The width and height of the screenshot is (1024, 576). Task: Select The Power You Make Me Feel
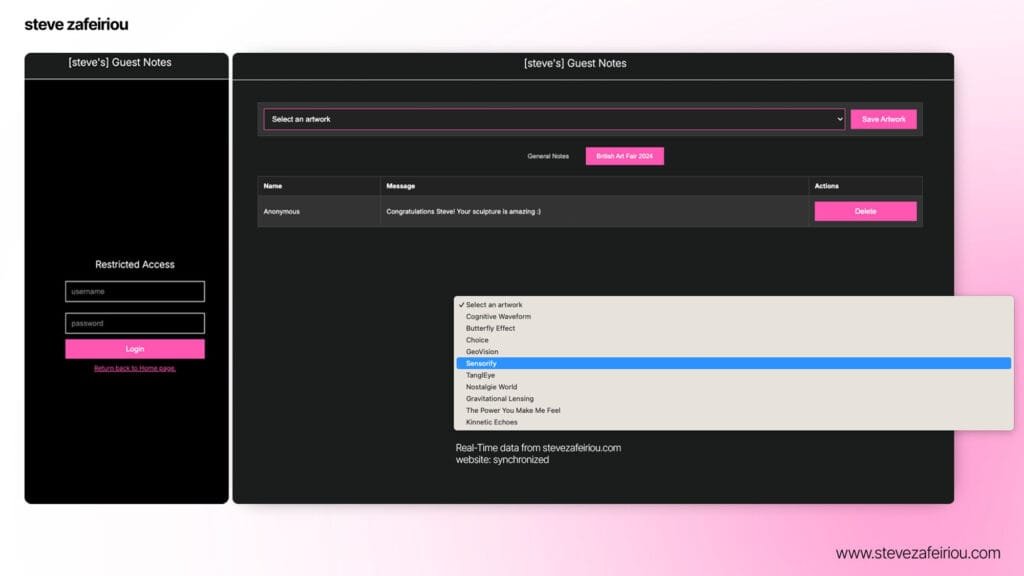coord(734,410)
